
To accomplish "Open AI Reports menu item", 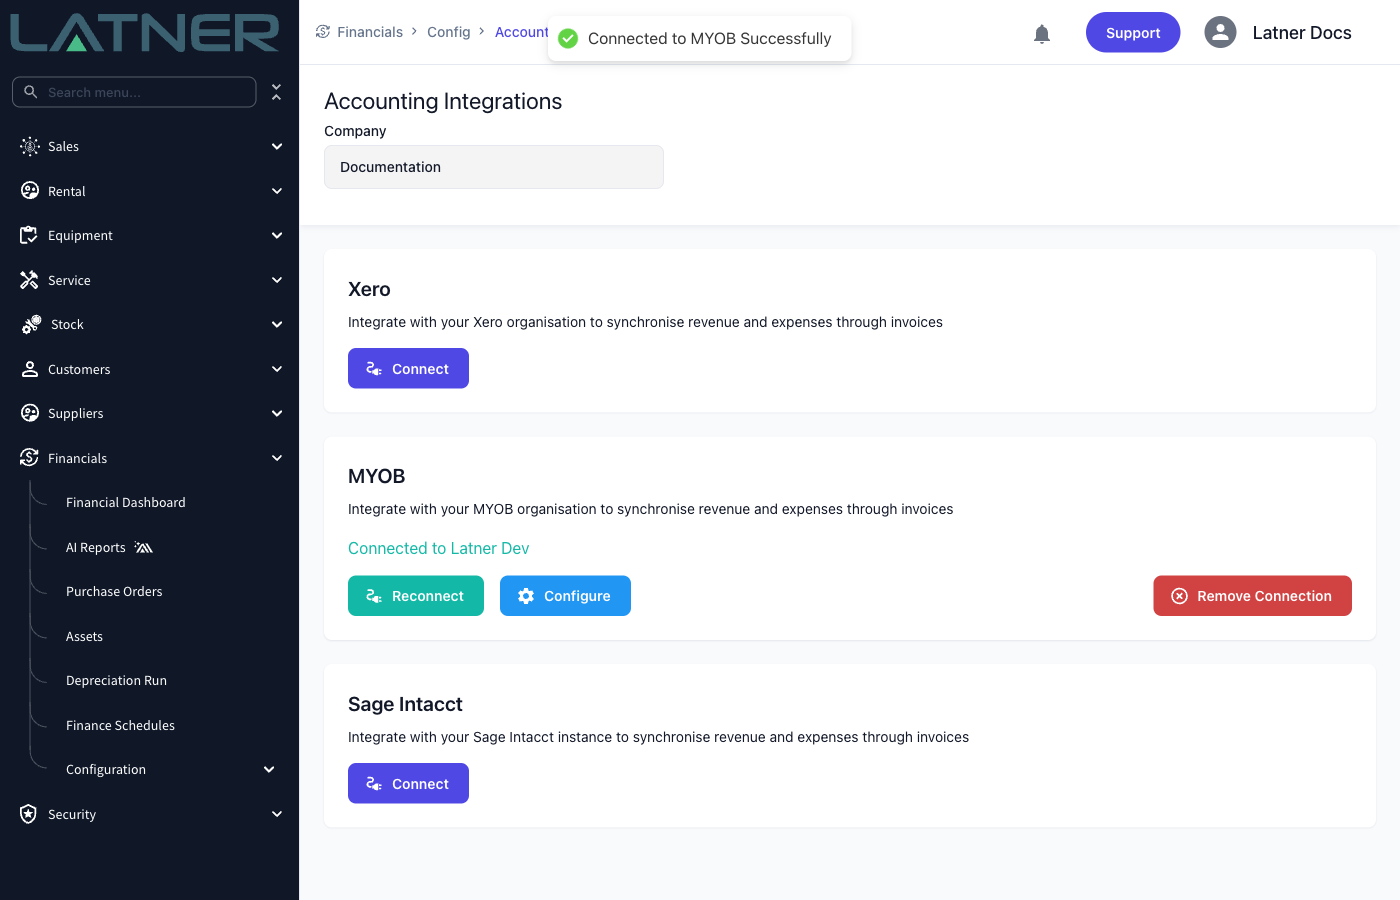I will pos(96,548).
